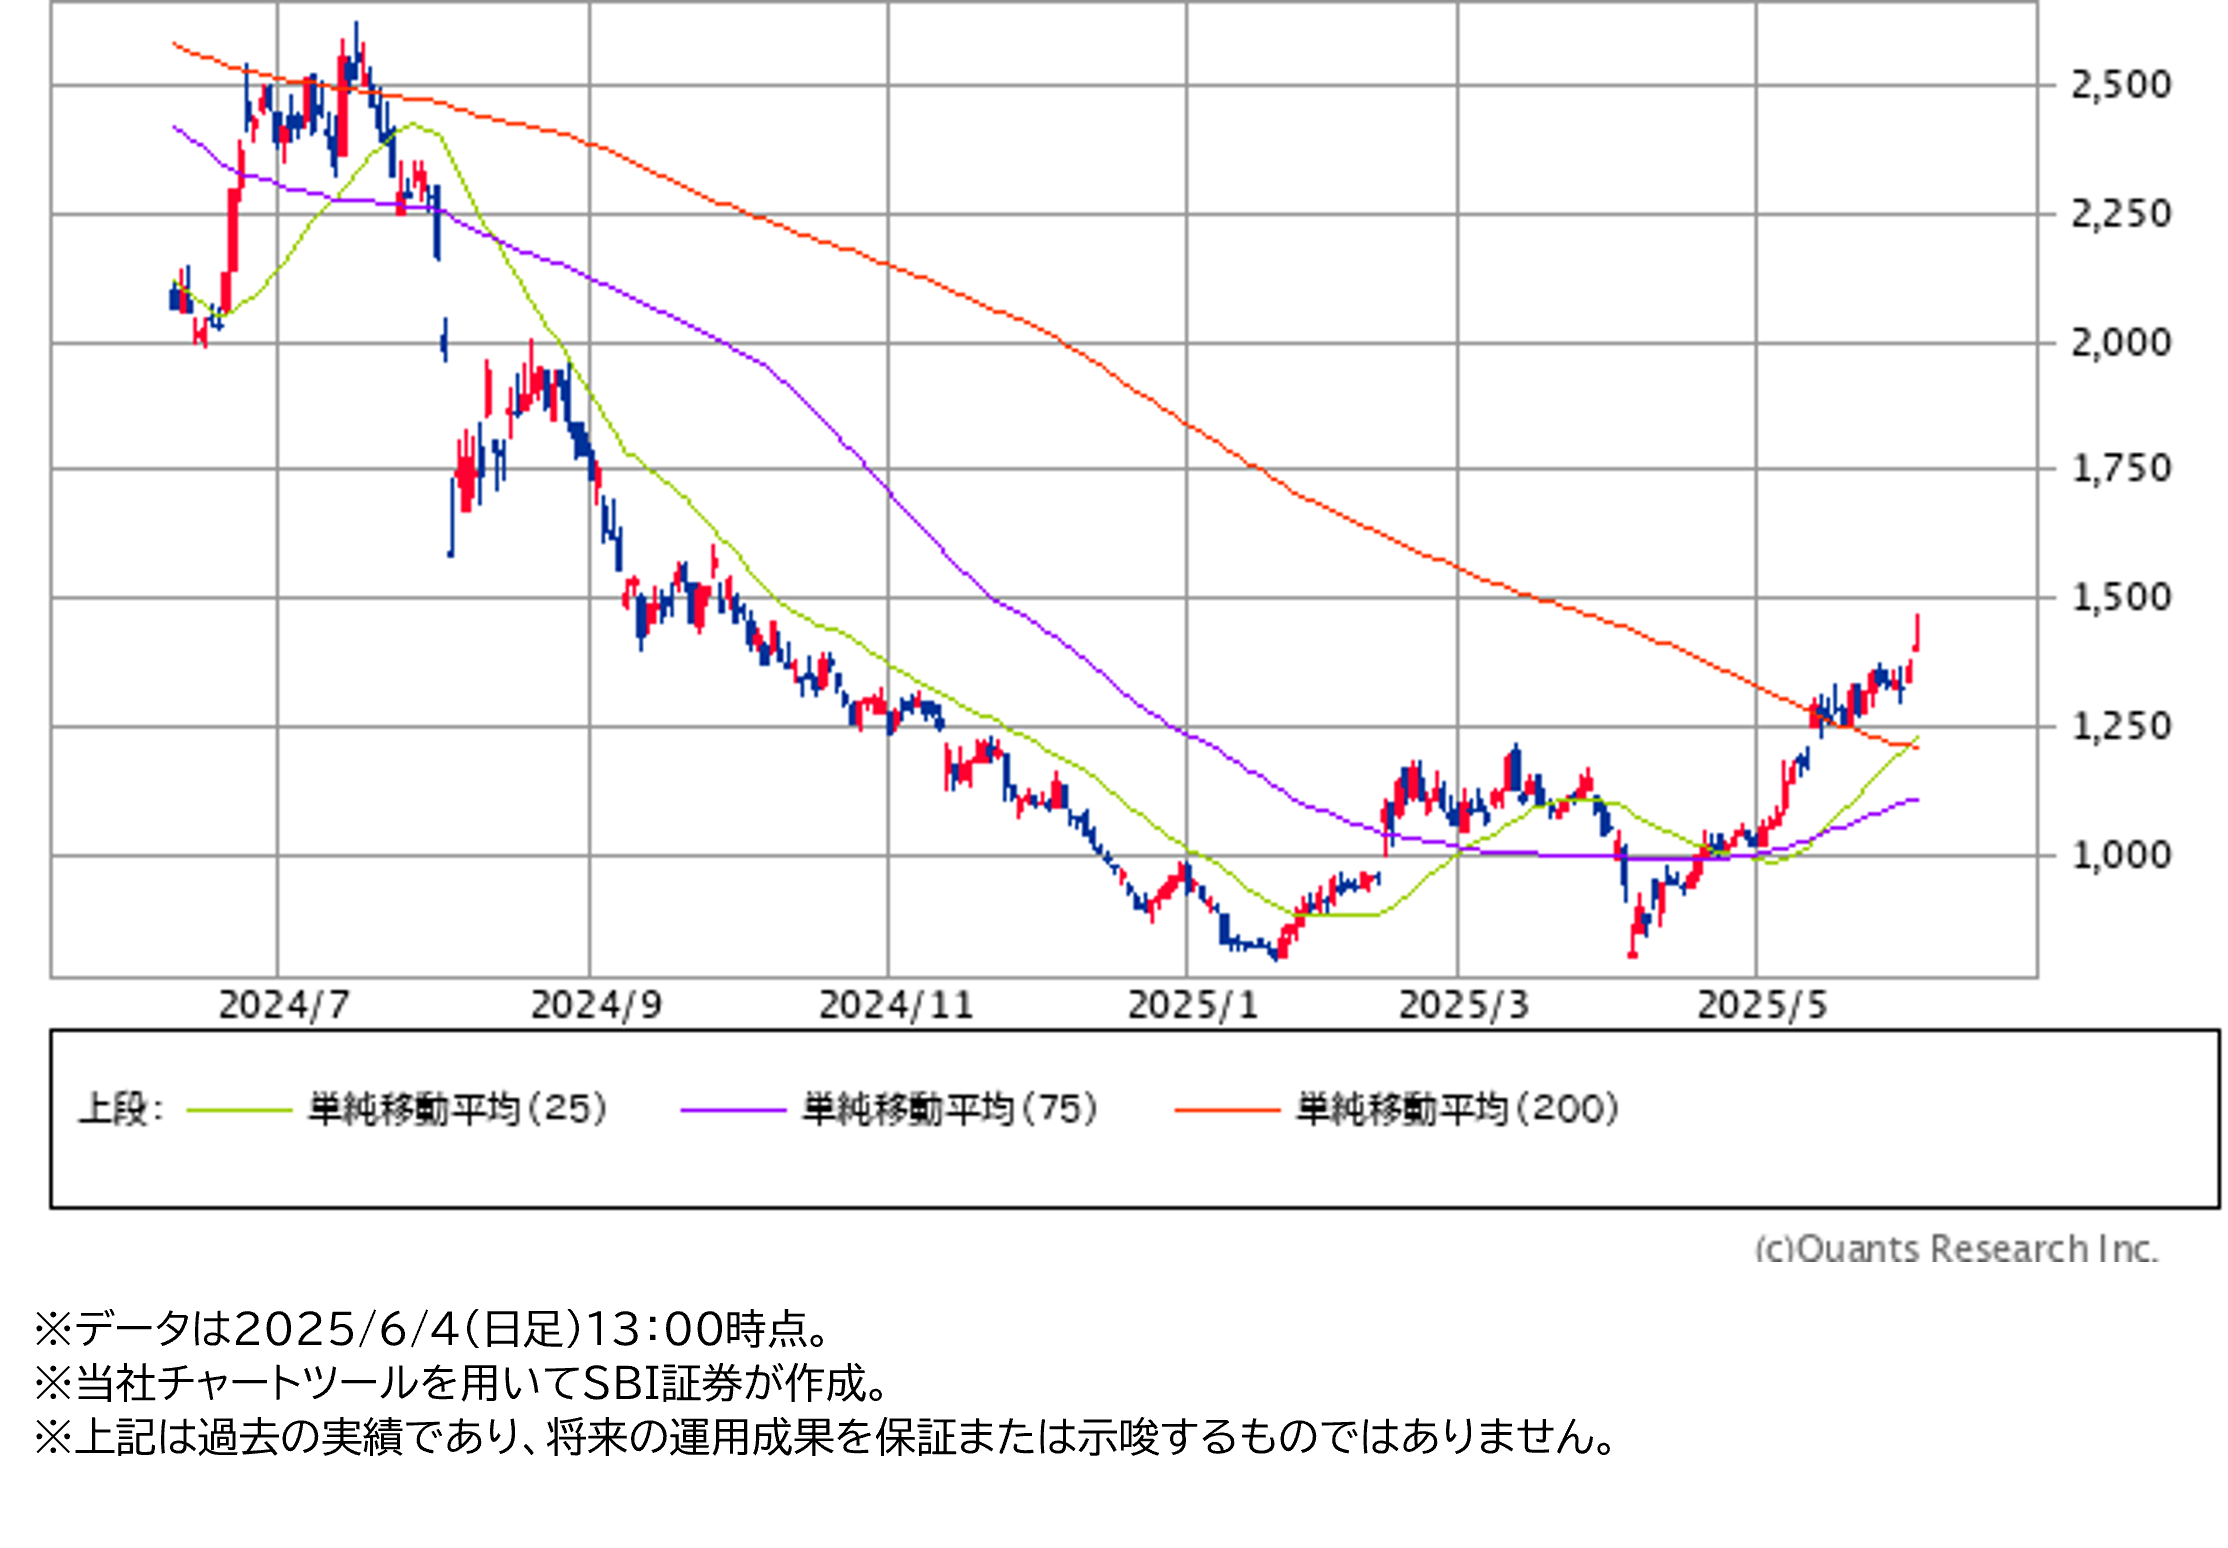Viewport: 2228px width, 1548px height.
Task: Click the 1,500 price axis label
Action: [2121, 598]
